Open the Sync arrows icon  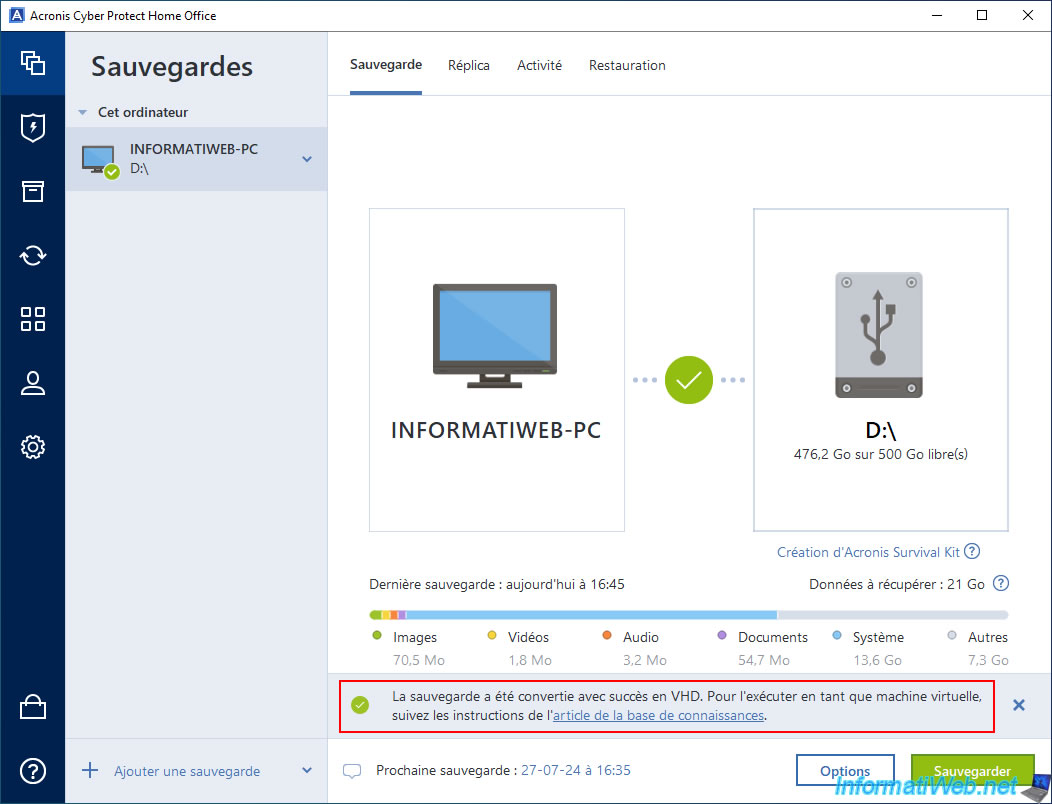click(x=33, y=255)
